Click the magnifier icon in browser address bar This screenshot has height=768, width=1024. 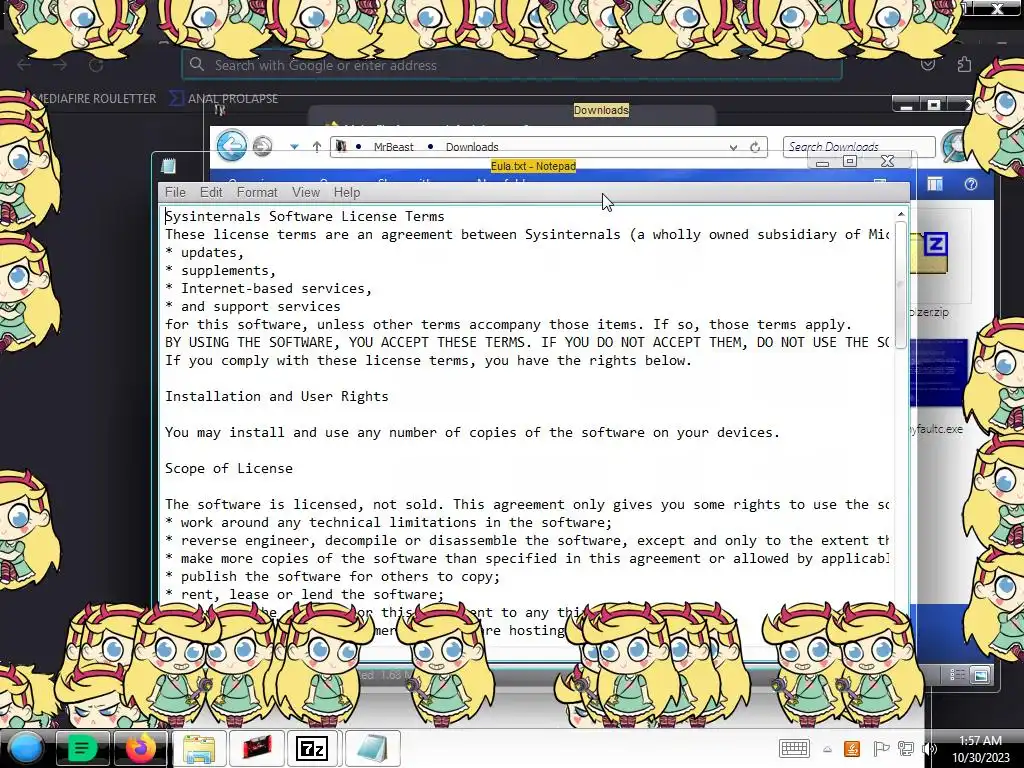click(197, 64)
